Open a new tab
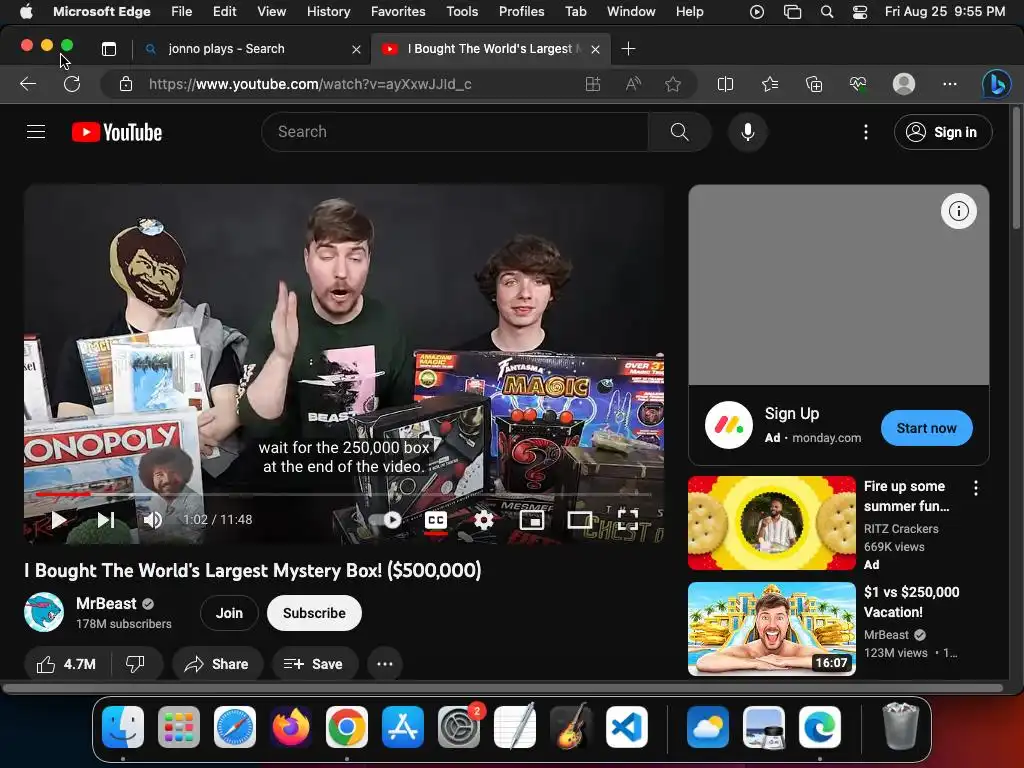 click(628, 49)
